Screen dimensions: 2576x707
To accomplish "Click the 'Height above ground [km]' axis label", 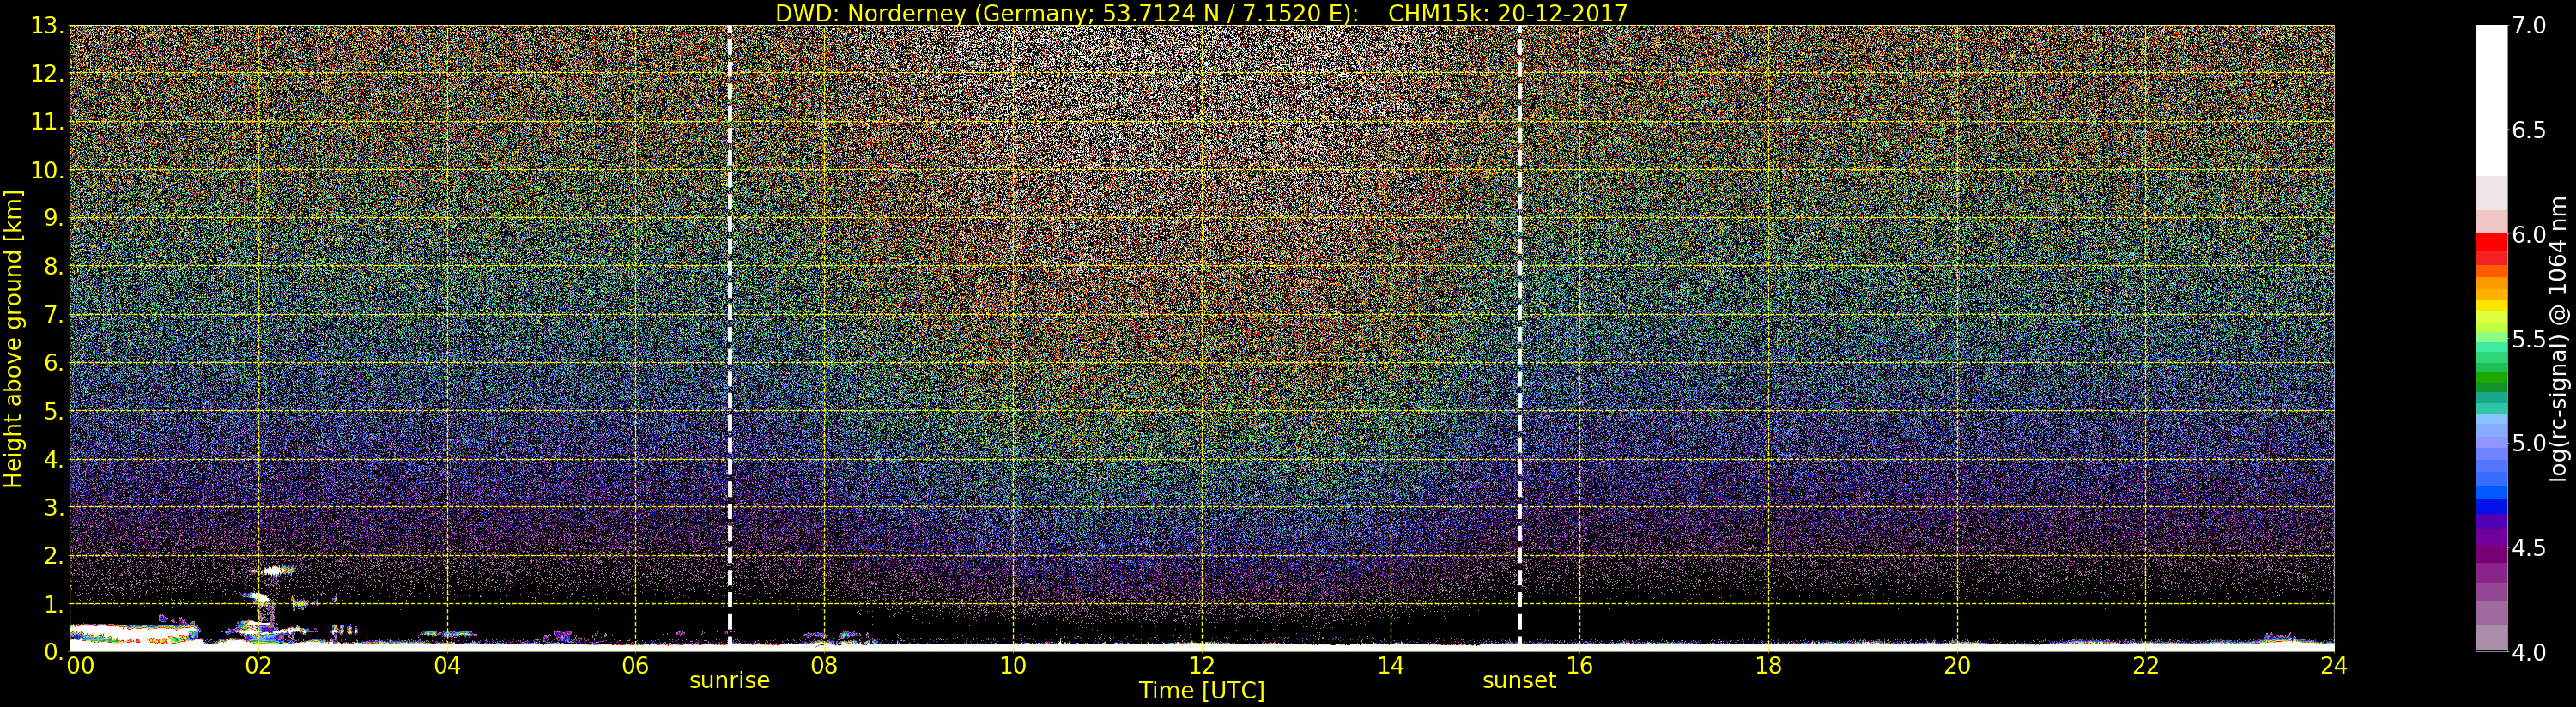I will pos(13,339).
